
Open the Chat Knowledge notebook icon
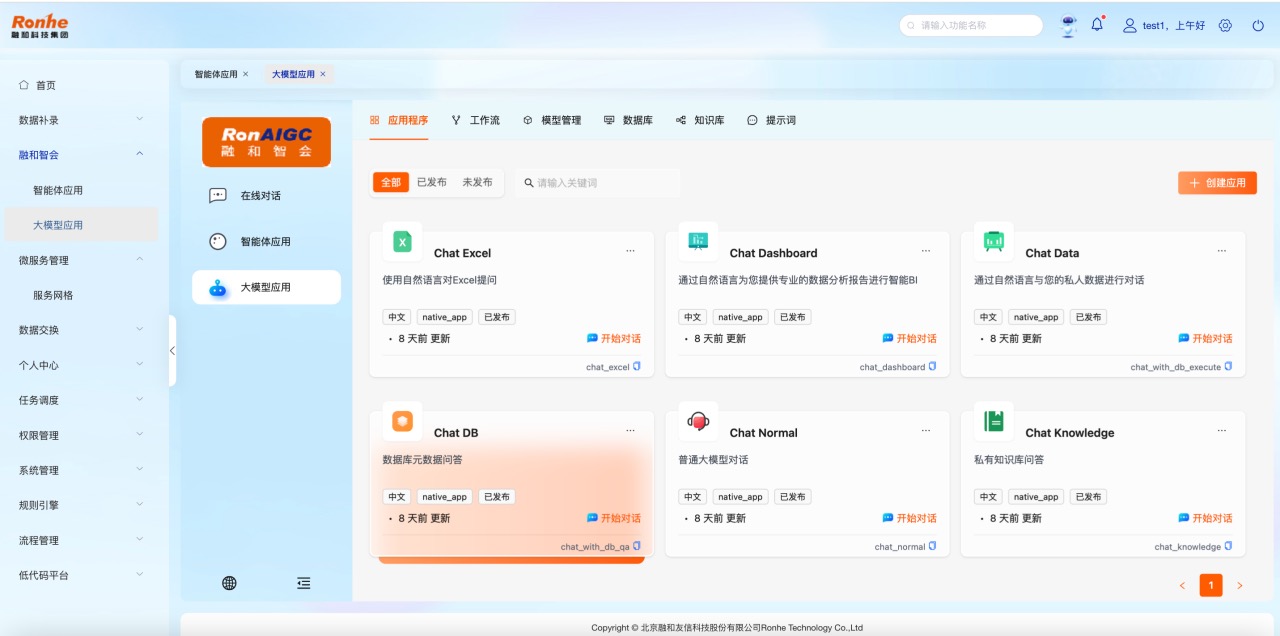pyautogui.click(x=993, y=421)
